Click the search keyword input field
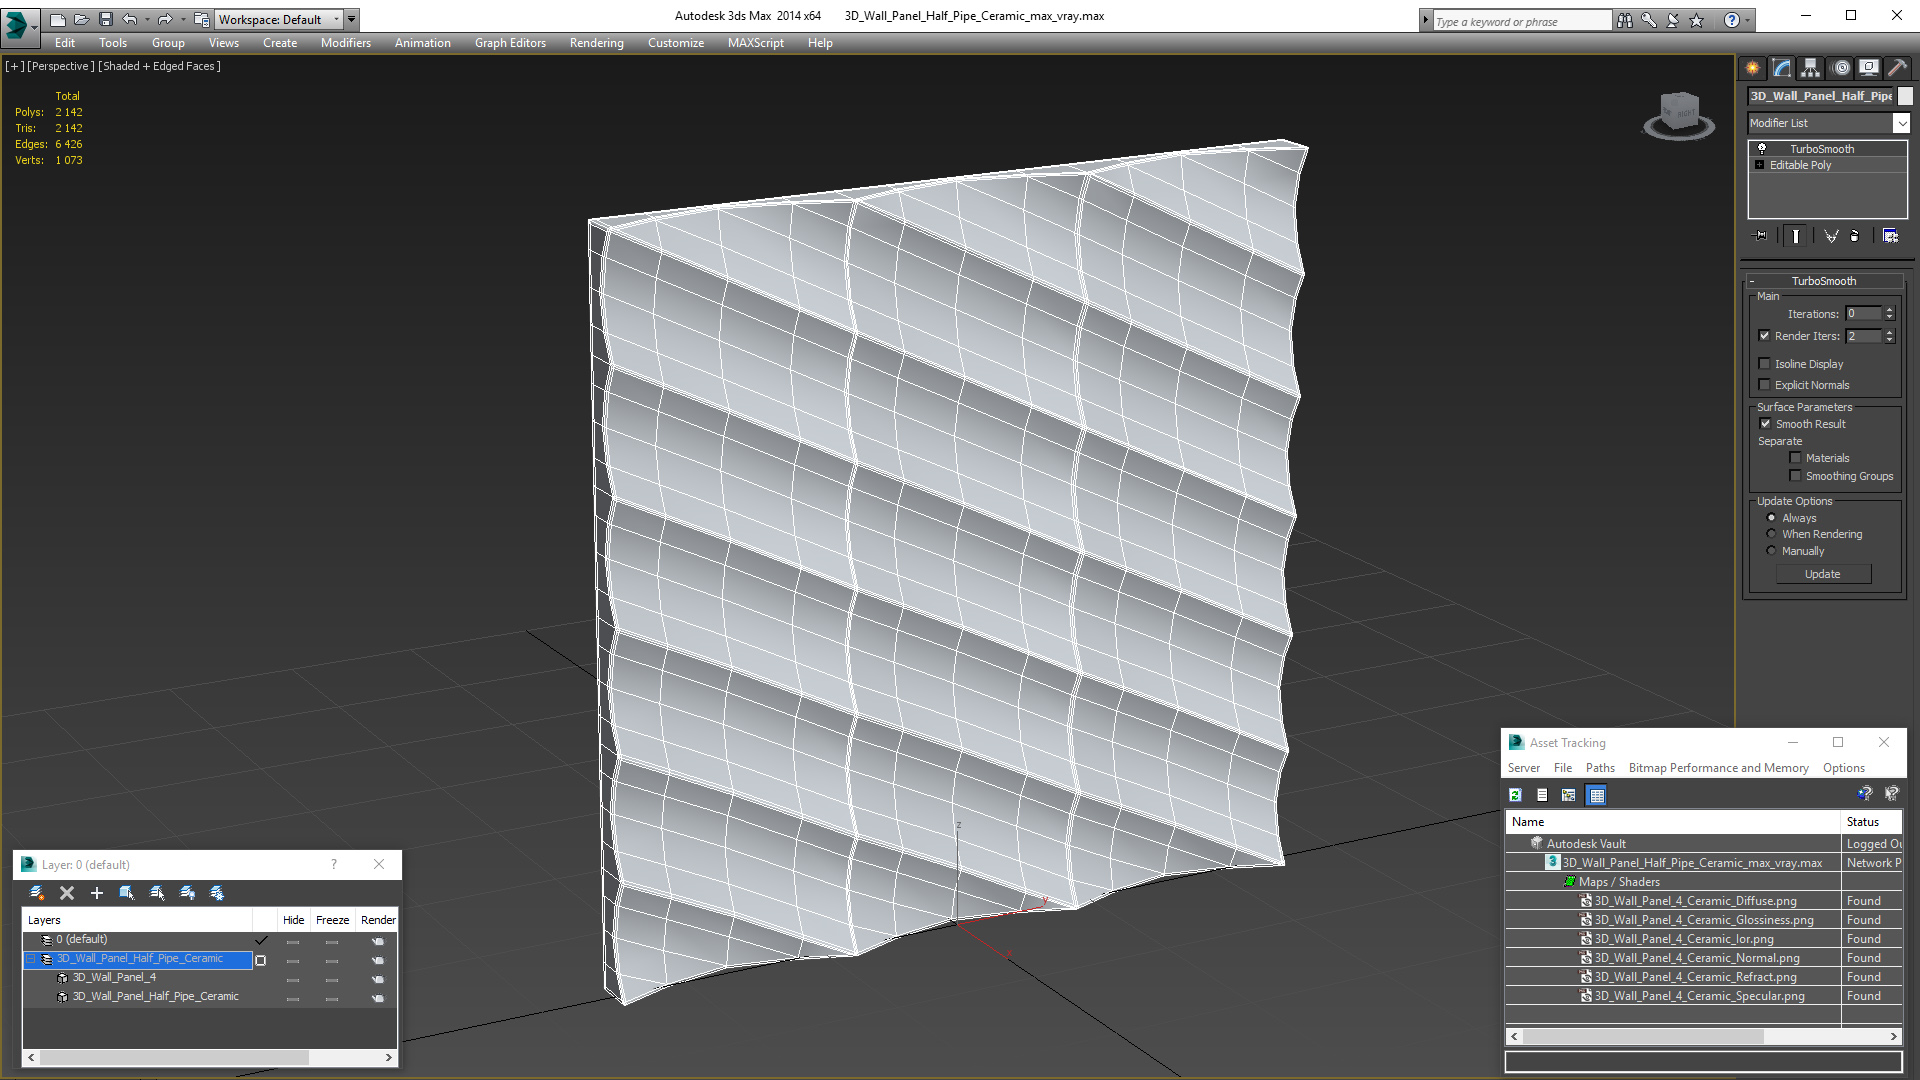Screen dimensions: 1920x1080 click(1521, 21)
